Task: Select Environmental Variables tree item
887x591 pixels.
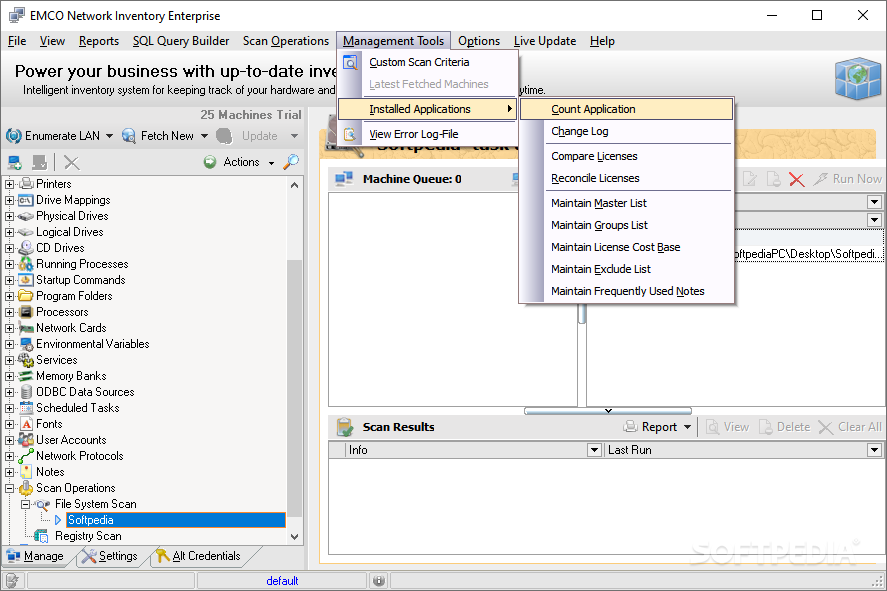Action: 93,344
